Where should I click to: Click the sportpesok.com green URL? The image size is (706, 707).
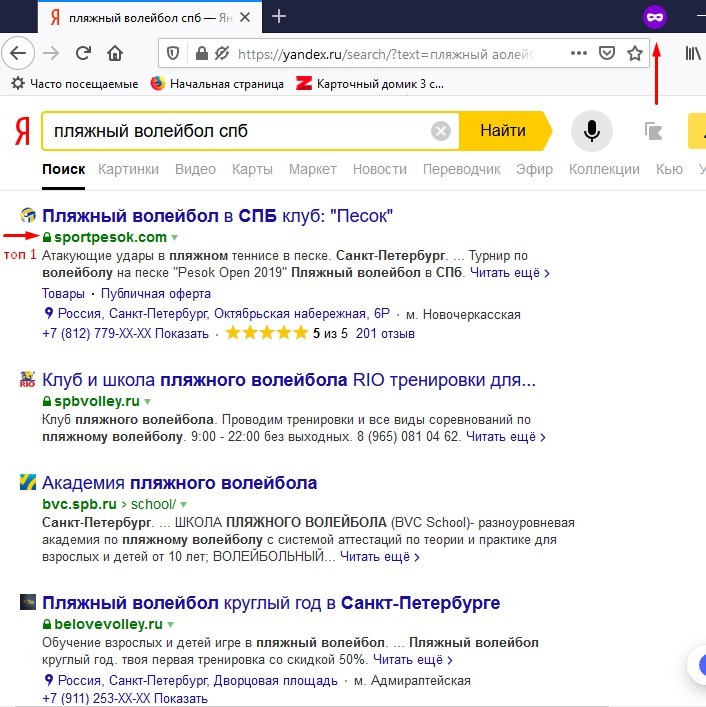coord(110,237)
